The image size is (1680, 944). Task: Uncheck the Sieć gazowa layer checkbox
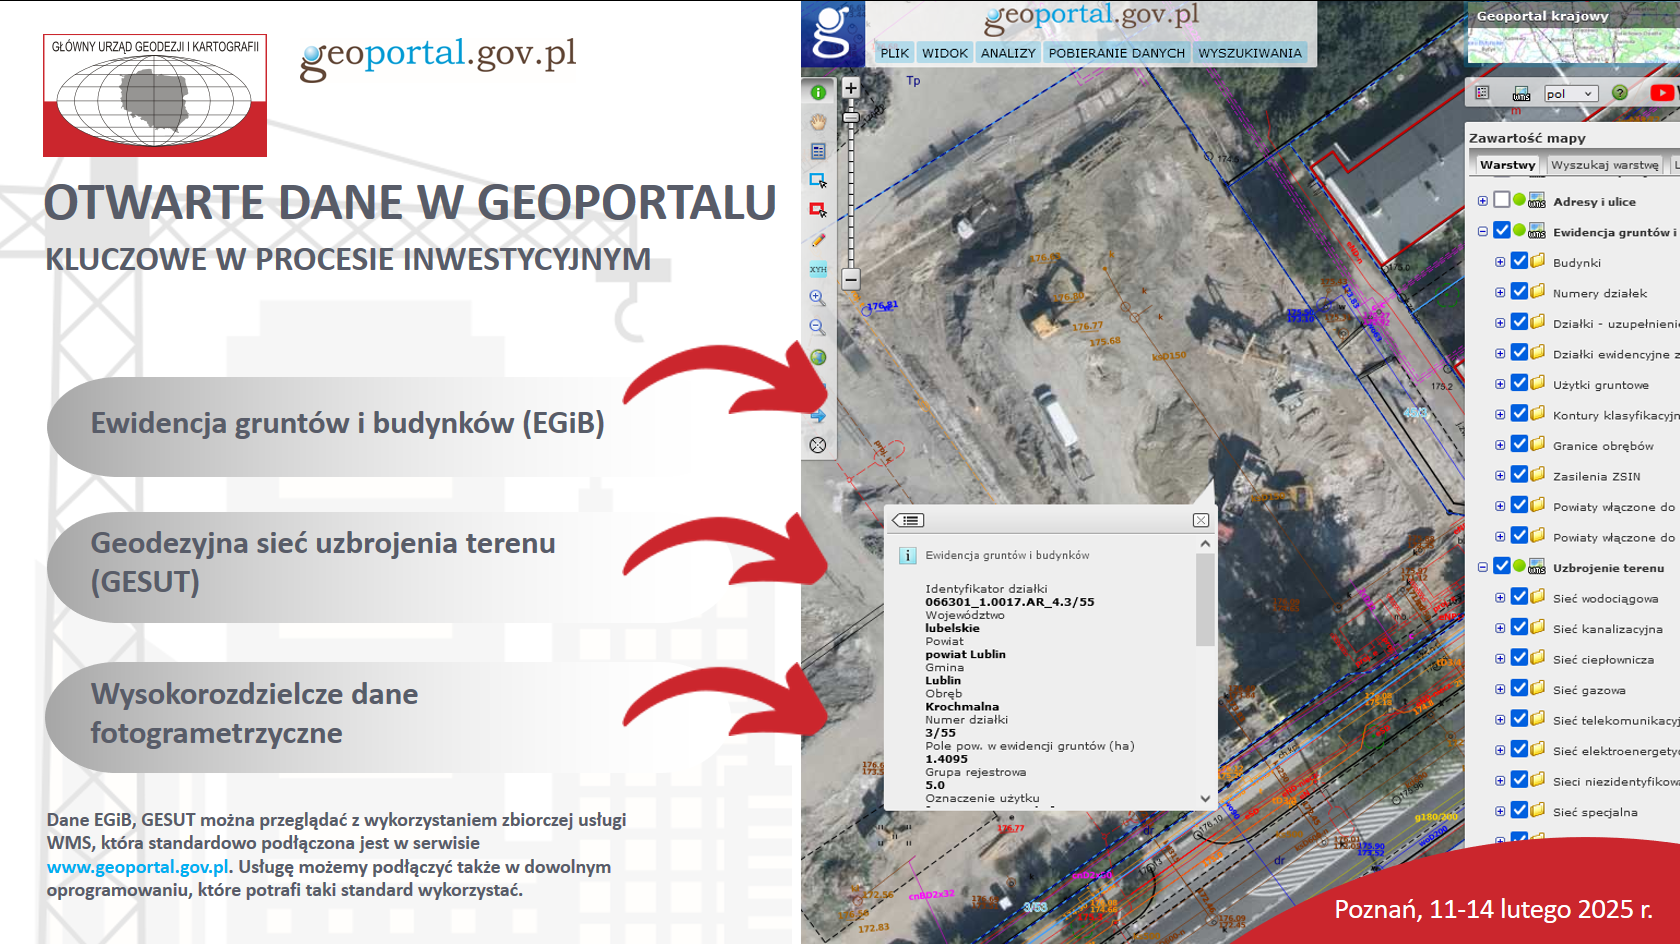(x=1519, y=688)
